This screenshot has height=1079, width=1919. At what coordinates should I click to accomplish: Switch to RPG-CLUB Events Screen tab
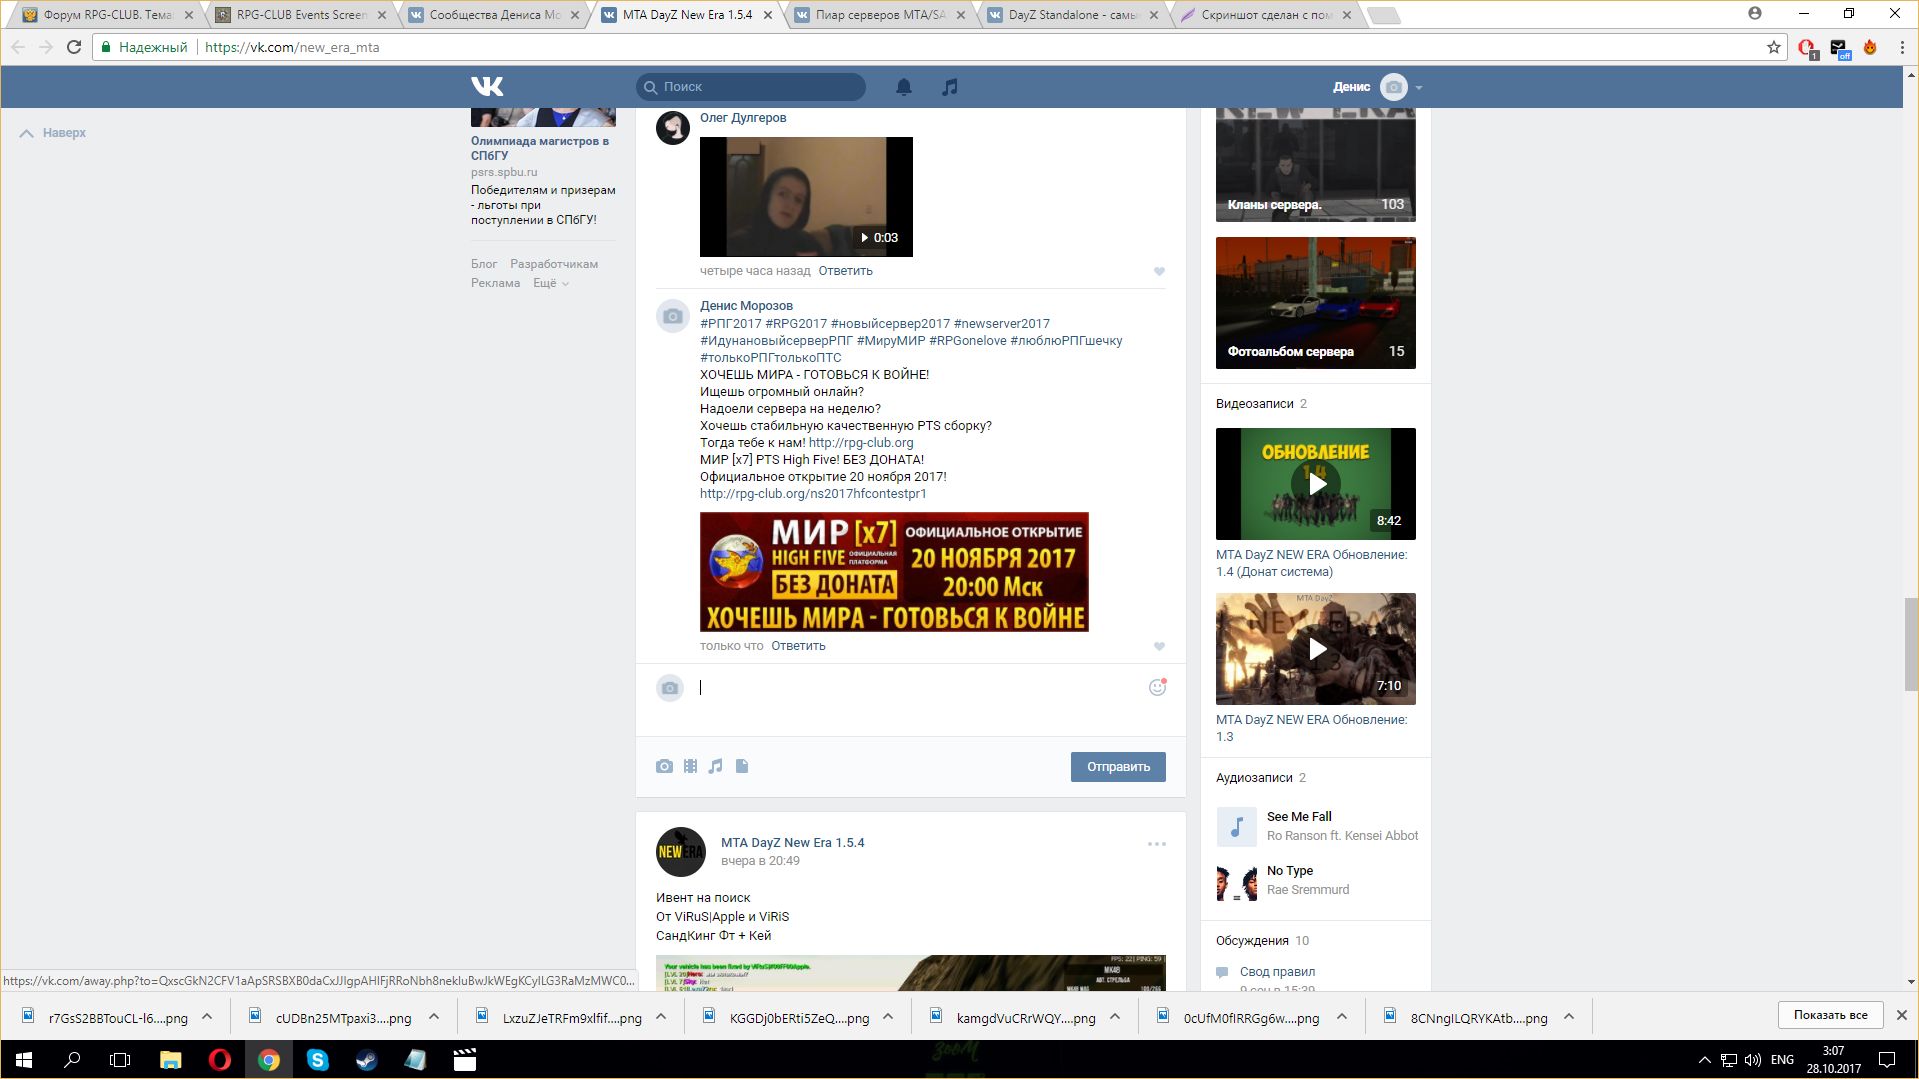coord(300,15)
